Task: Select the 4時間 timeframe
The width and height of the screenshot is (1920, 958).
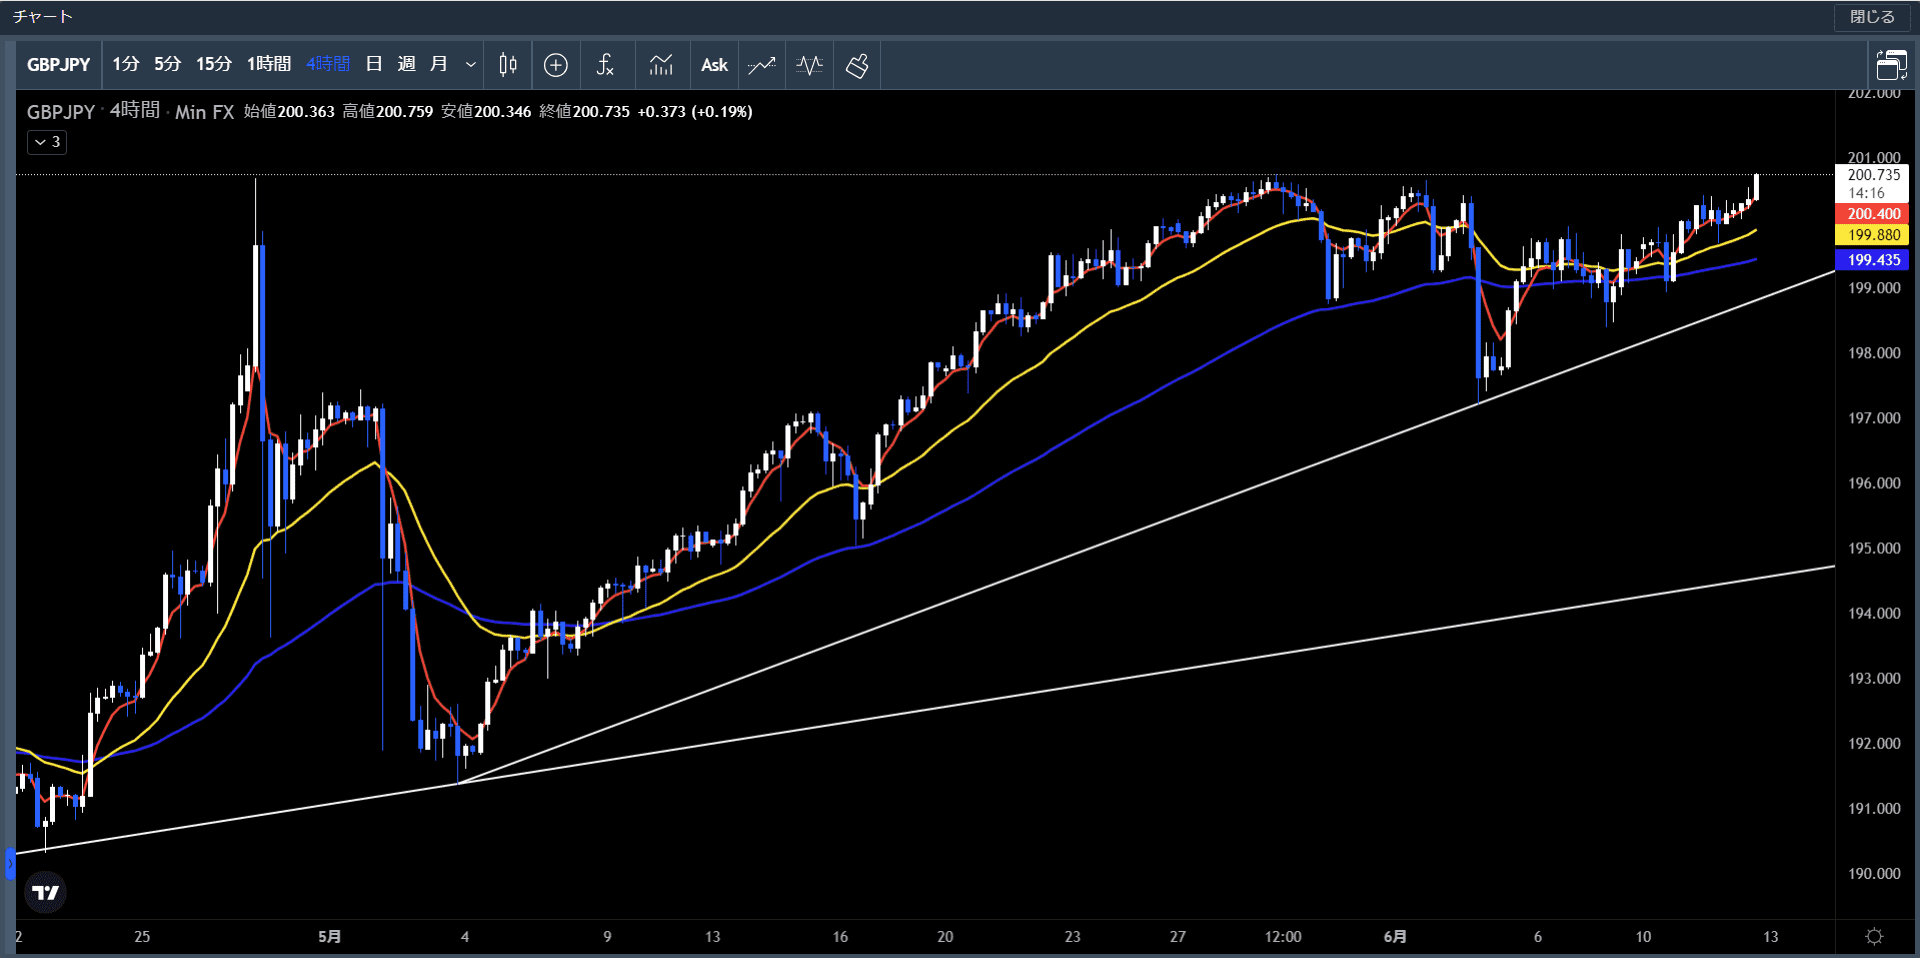Action: [328, 64]
